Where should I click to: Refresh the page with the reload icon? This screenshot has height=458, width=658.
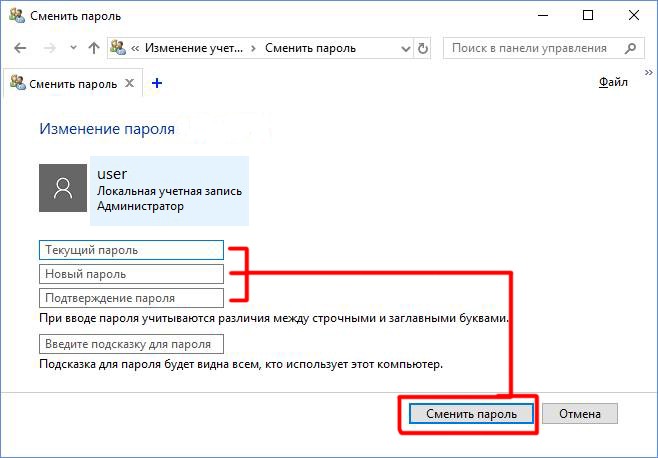point(423,49)
